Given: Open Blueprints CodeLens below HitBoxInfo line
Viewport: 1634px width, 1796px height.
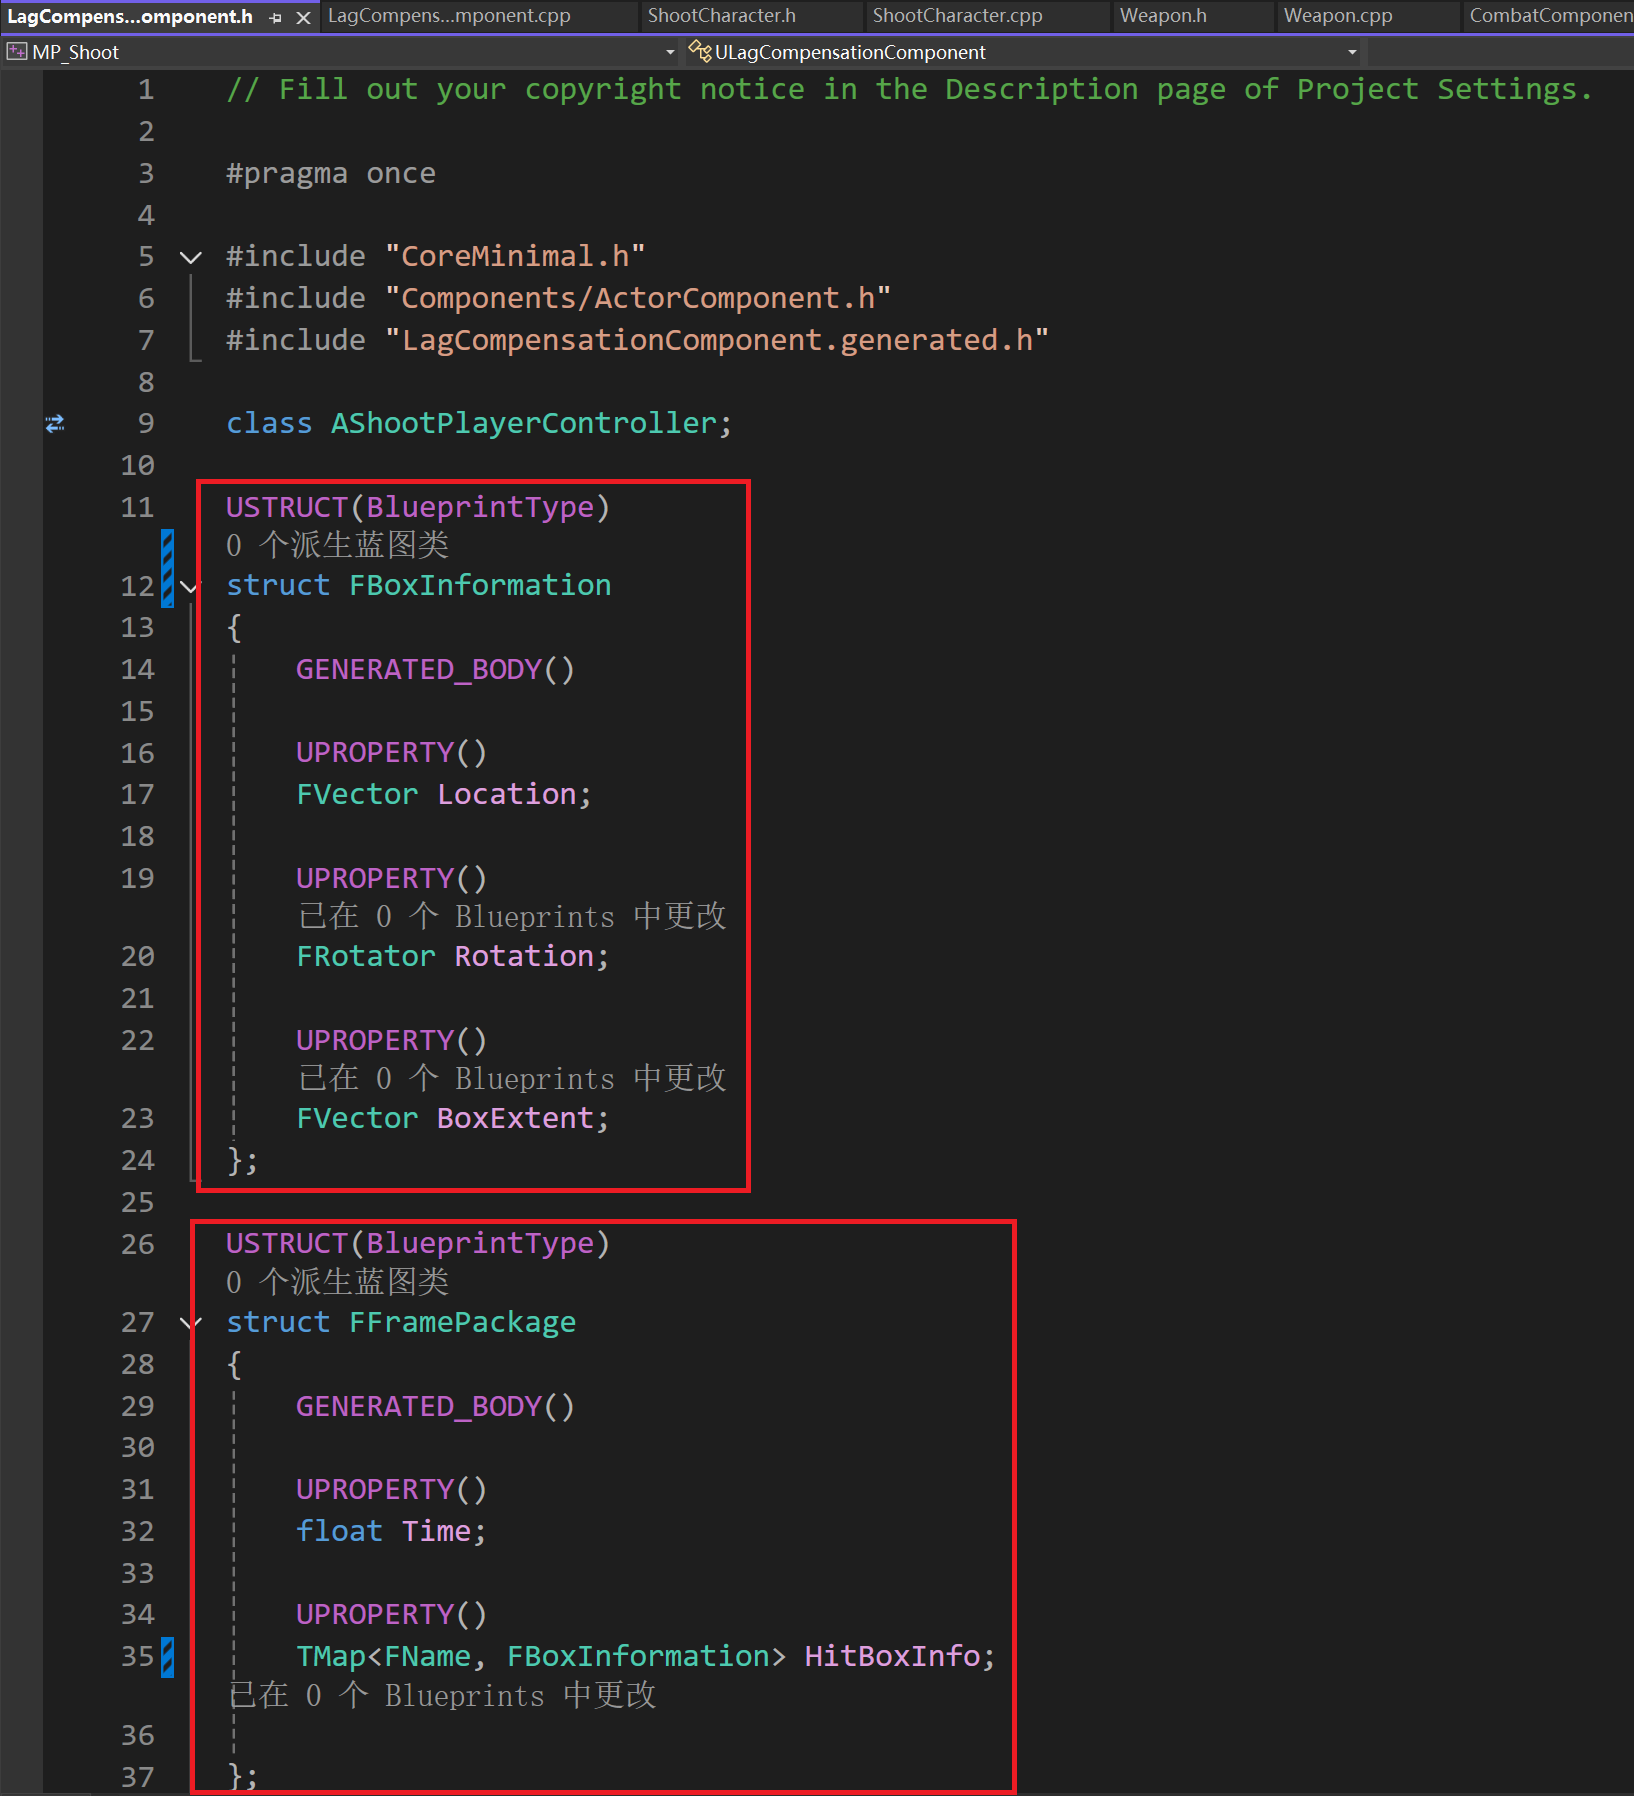Looking at the screenshot, I should pos(442,1695).
